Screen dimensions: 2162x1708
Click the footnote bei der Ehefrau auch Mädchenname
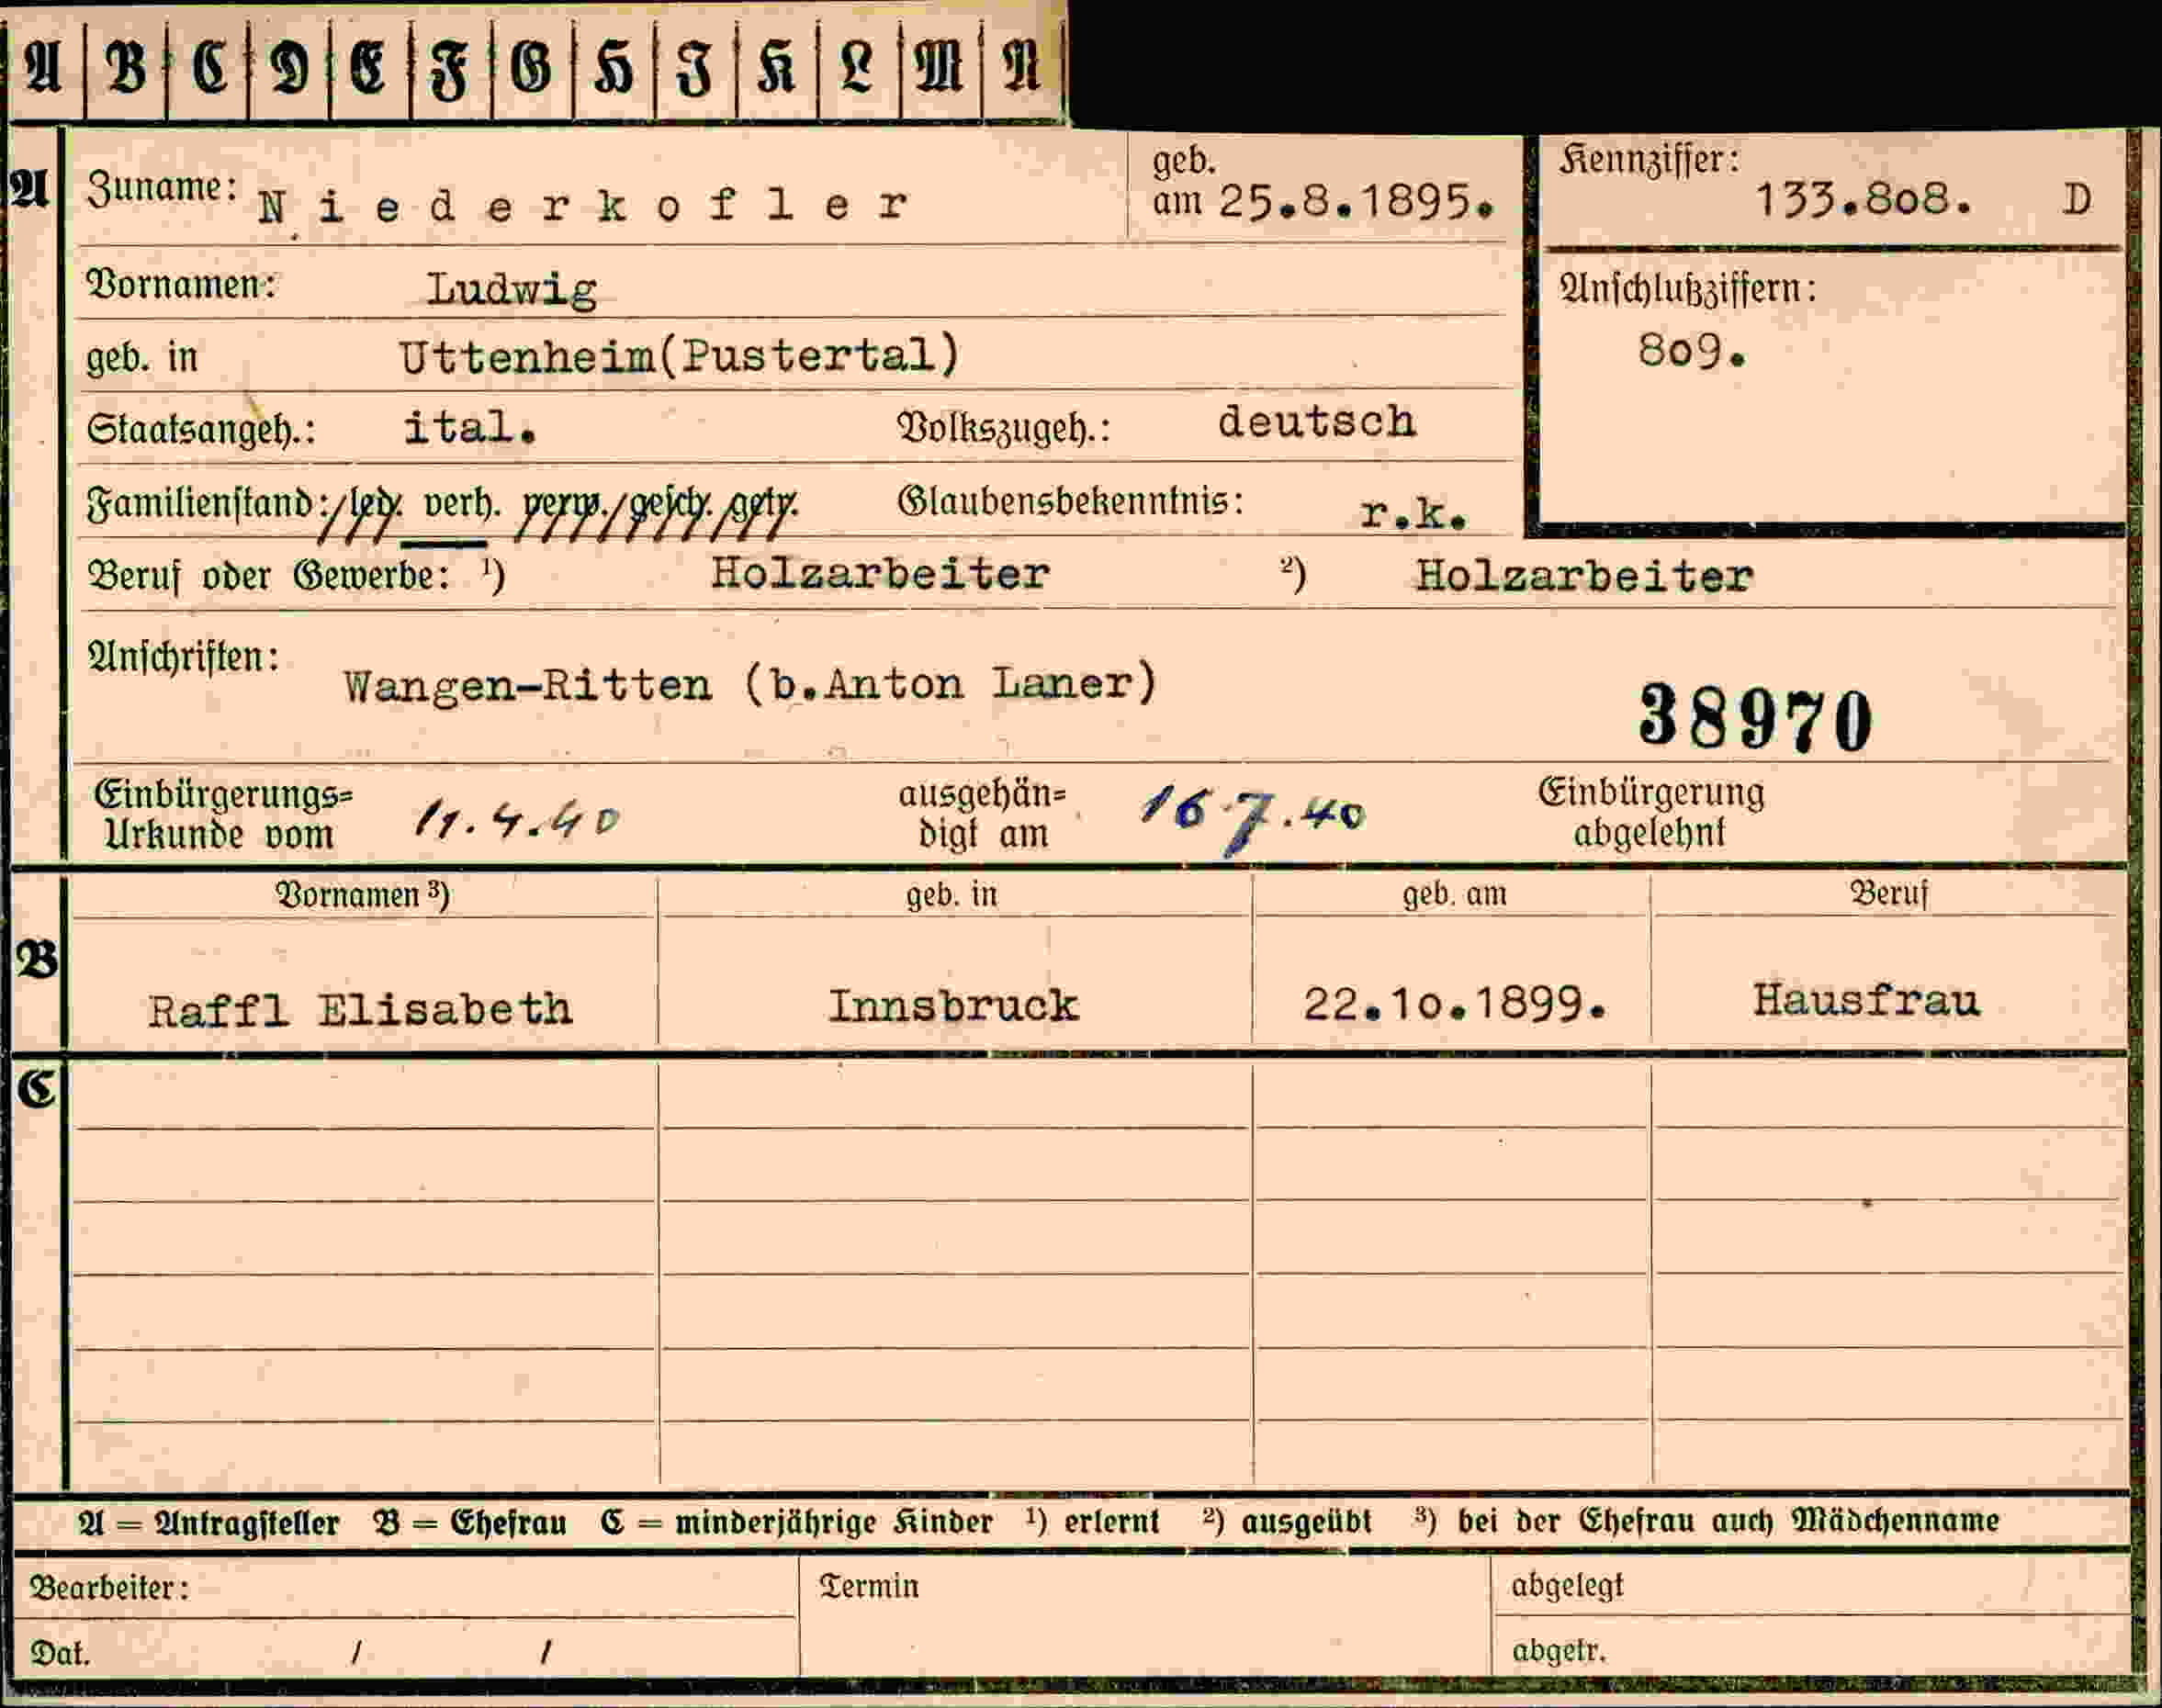point(1728,1520)
